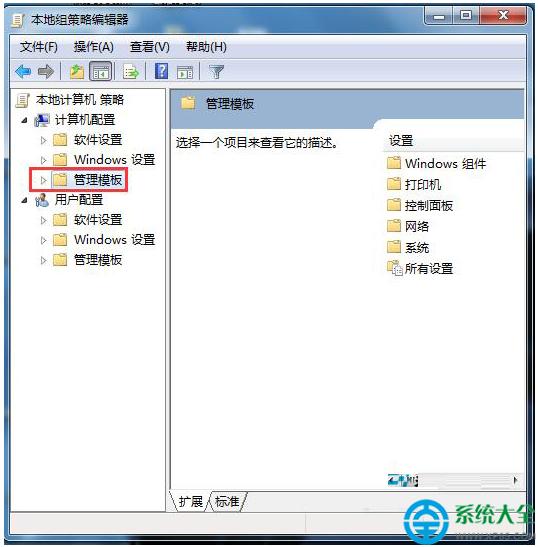Toggle the Show/Hide console tree button
This screenshot has height=547, width=538.
(x=100, y=72)
